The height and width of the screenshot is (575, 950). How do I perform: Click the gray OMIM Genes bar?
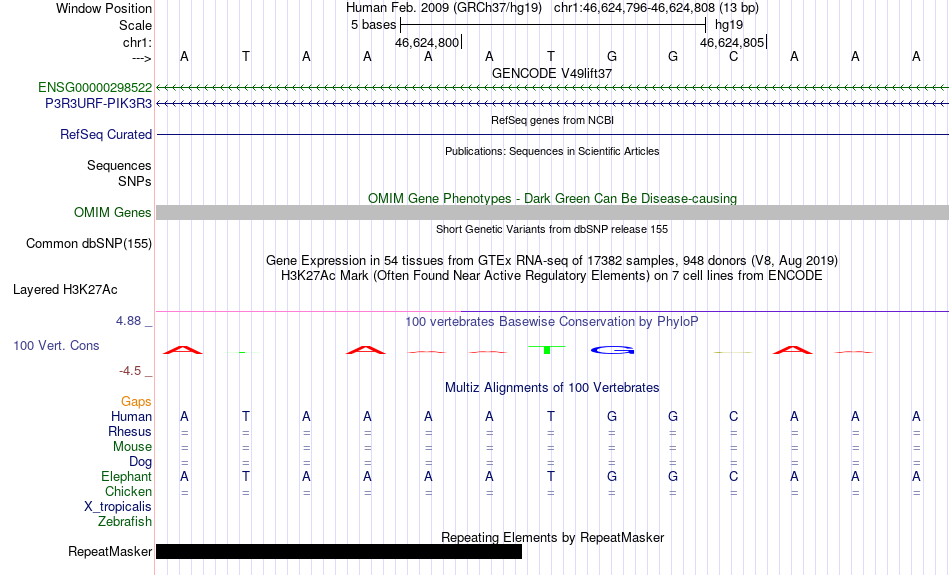coord(553,213)
